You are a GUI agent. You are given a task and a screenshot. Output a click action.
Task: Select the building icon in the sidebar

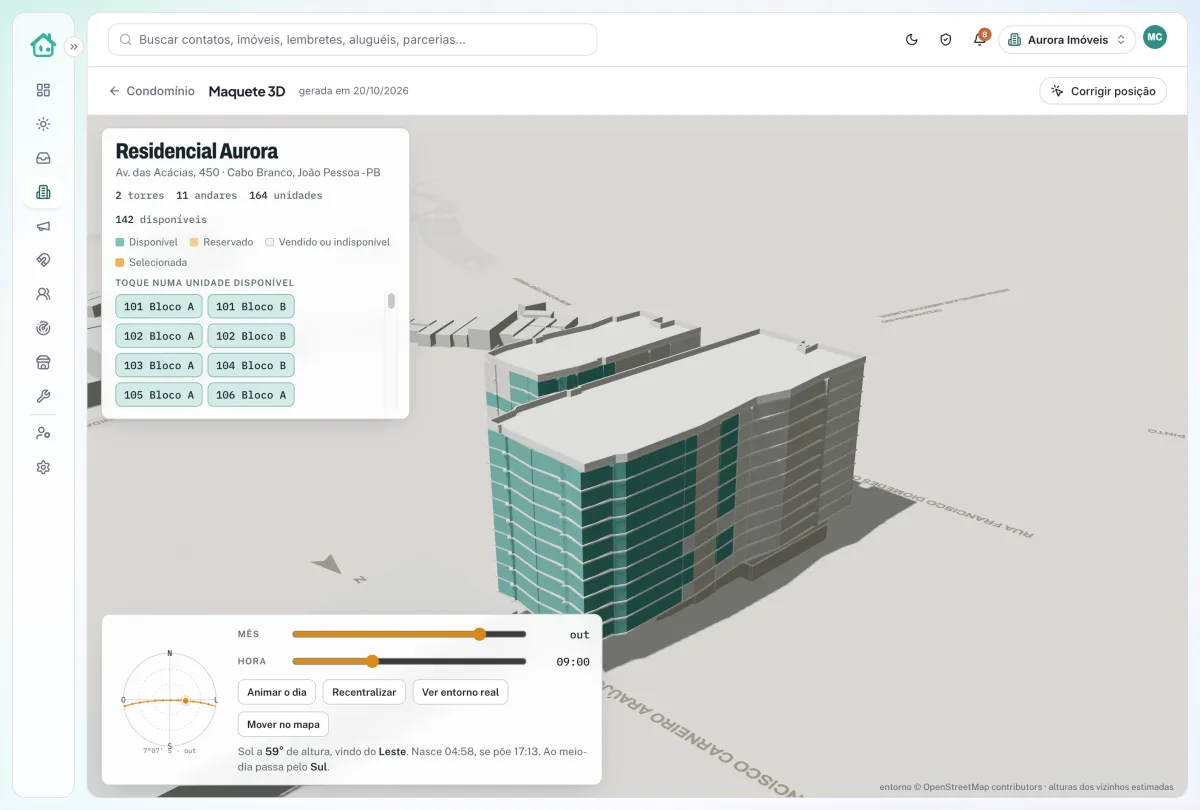(x=43, y=192)
